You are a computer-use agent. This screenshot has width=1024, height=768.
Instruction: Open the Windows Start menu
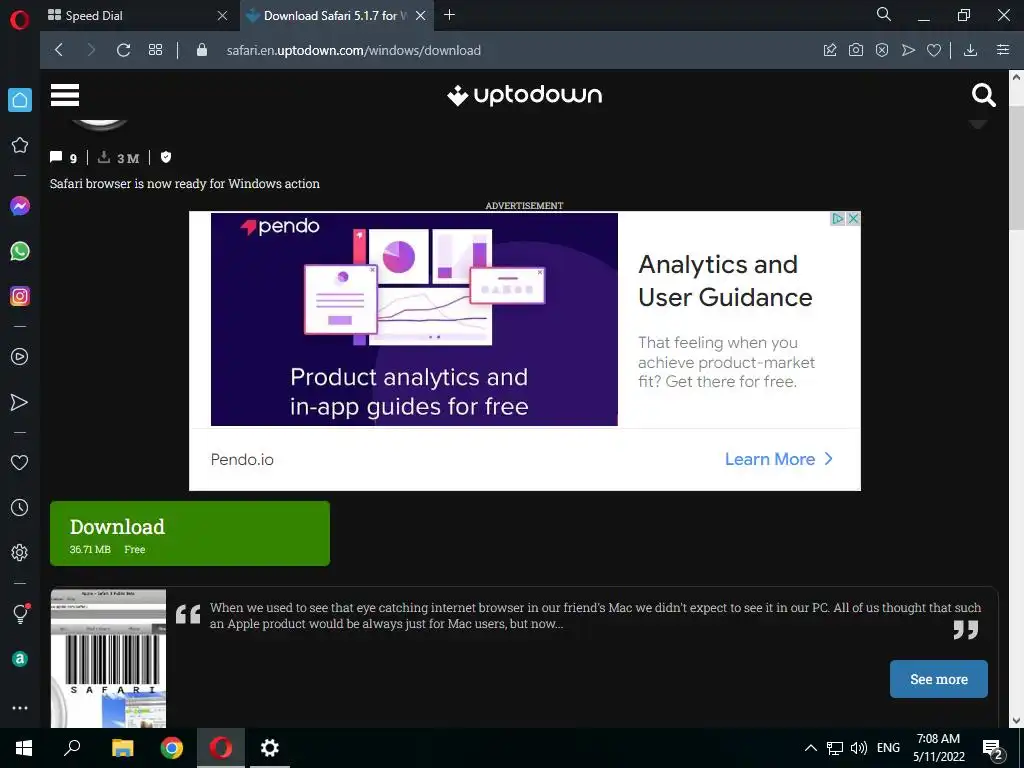point(24,748)
